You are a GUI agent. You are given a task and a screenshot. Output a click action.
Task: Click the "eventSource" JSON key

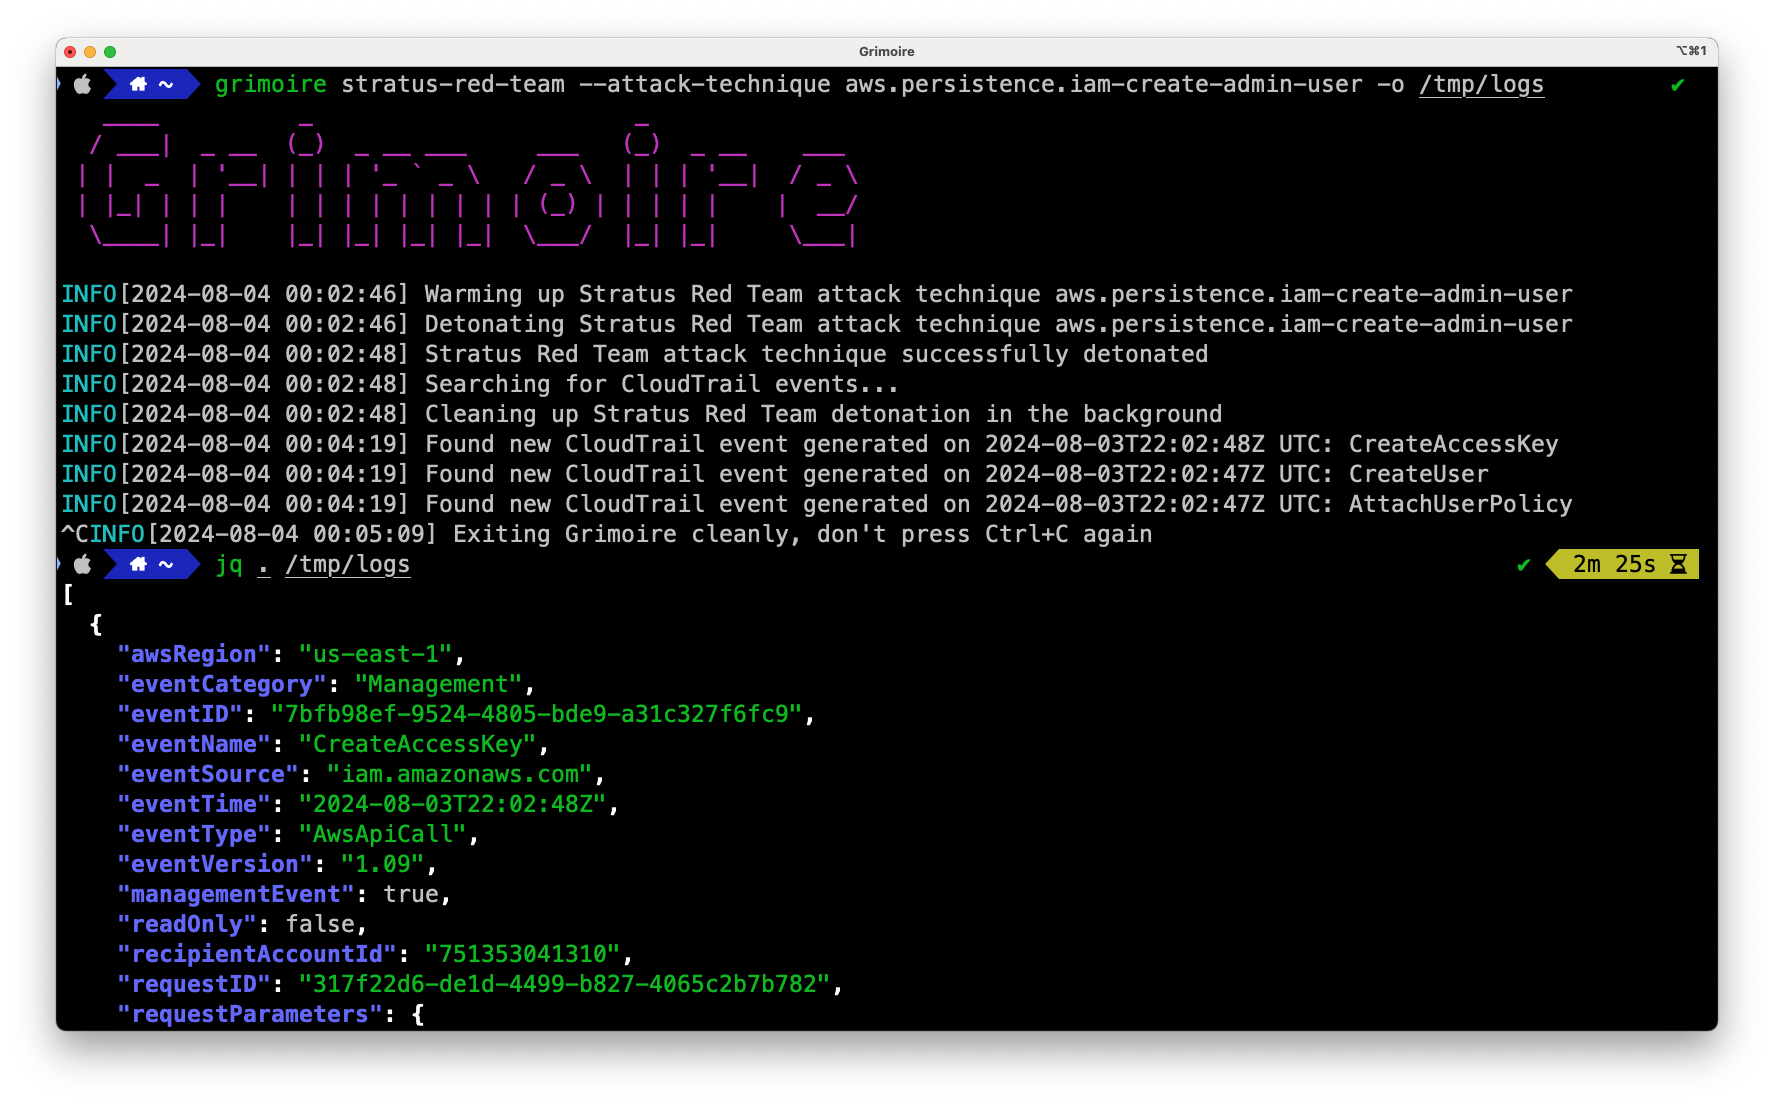tap(208, 775)
